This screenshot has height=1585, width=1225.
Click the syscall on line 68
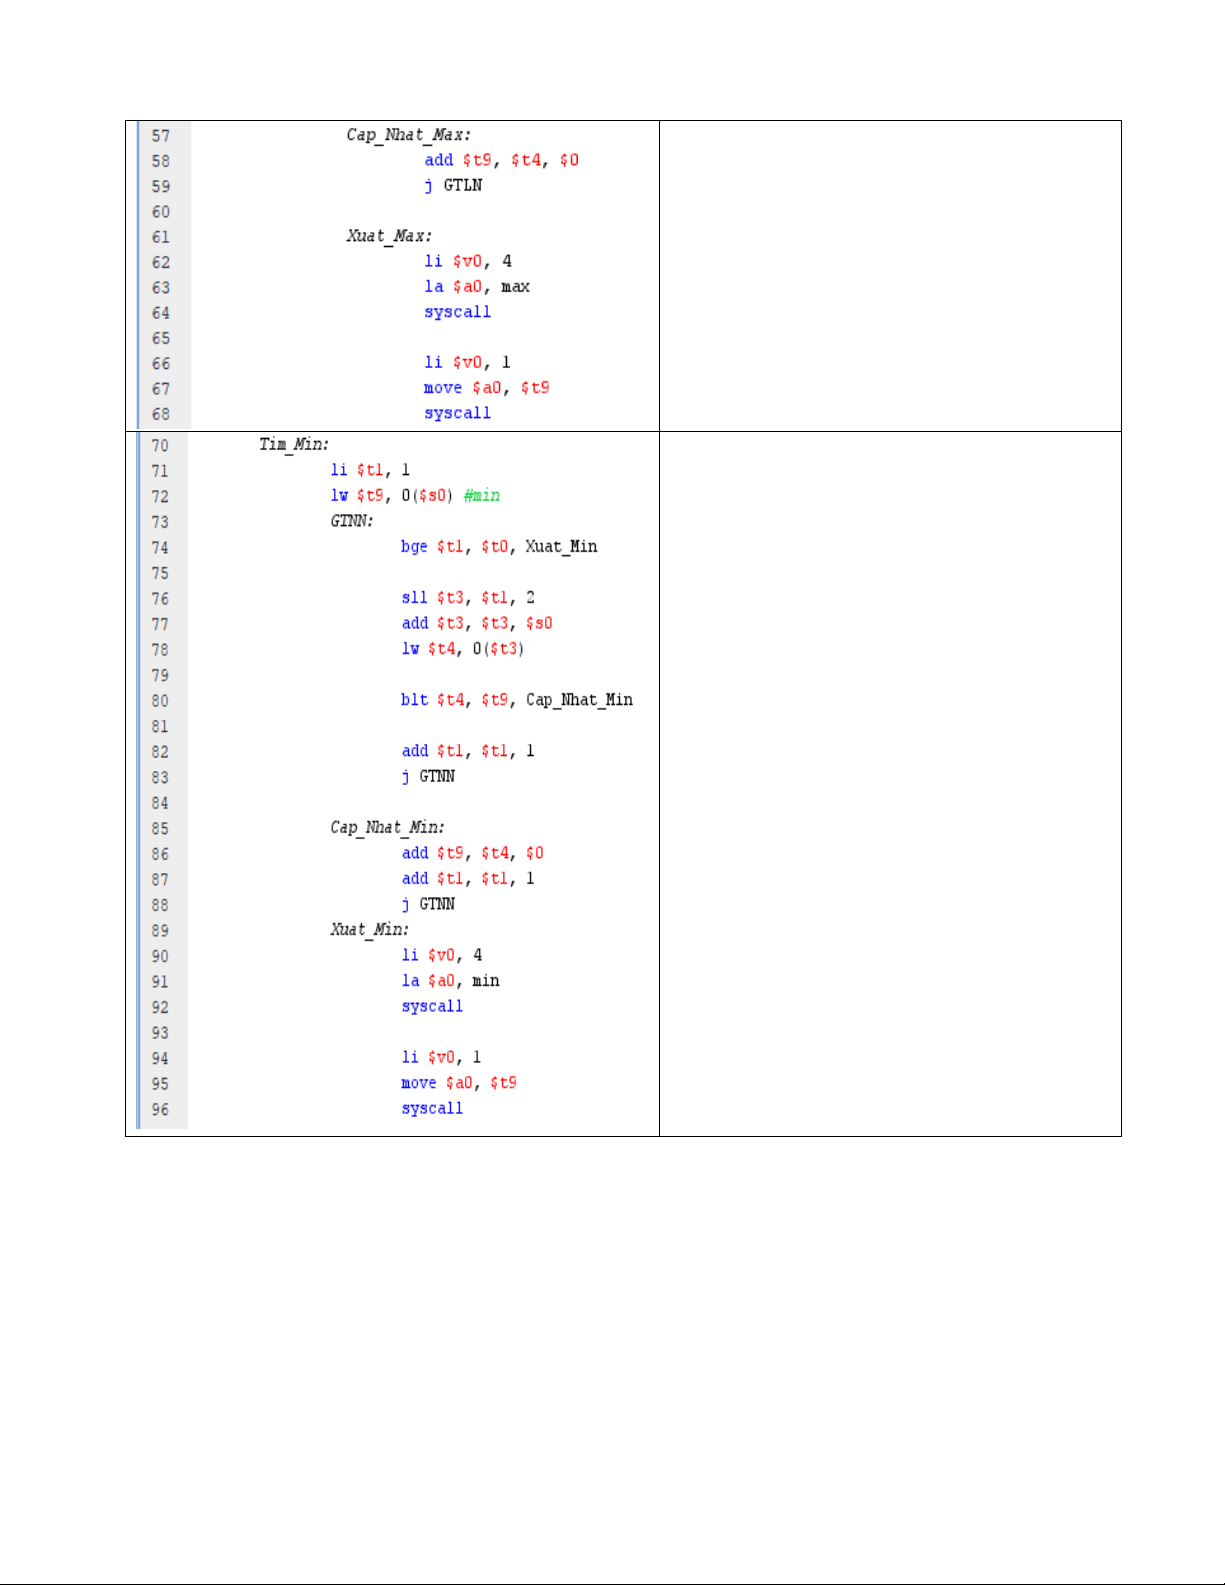pyautogui.click(x=457, y=413)
